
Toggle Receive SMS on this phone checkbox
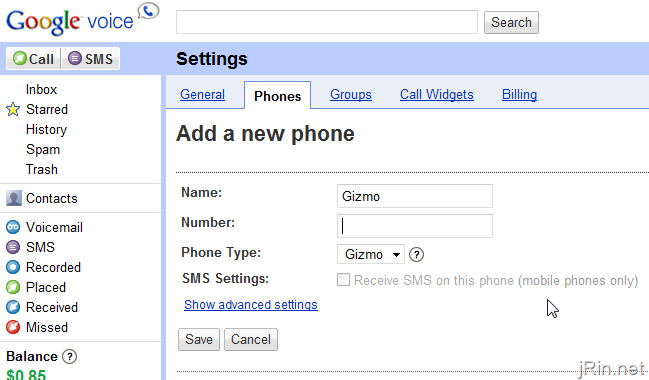click(343, 280)
